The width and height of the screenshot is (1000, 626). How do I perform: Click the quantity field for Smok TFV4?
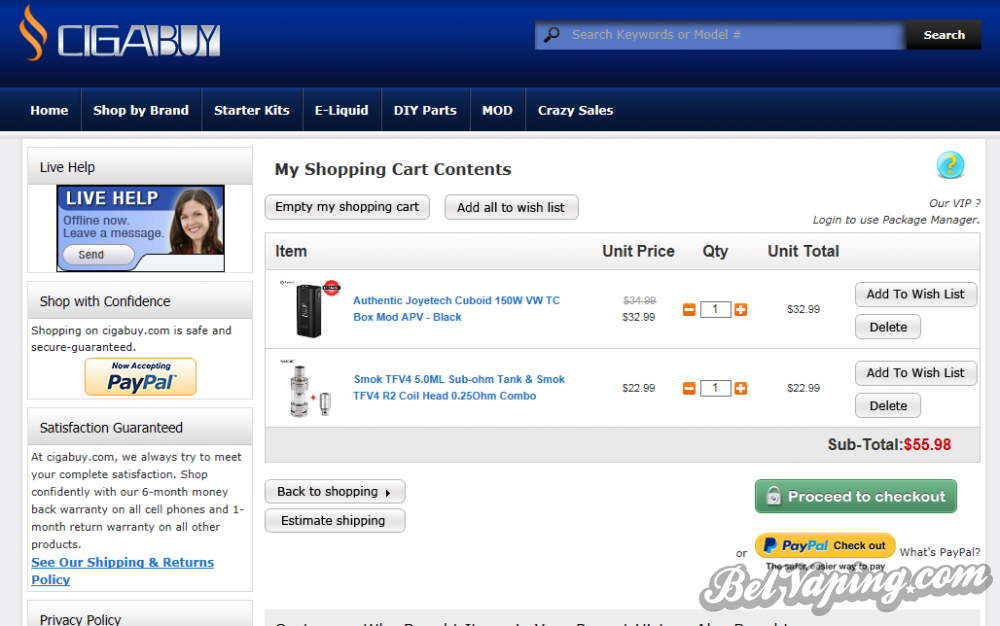[x=715, y=388]
